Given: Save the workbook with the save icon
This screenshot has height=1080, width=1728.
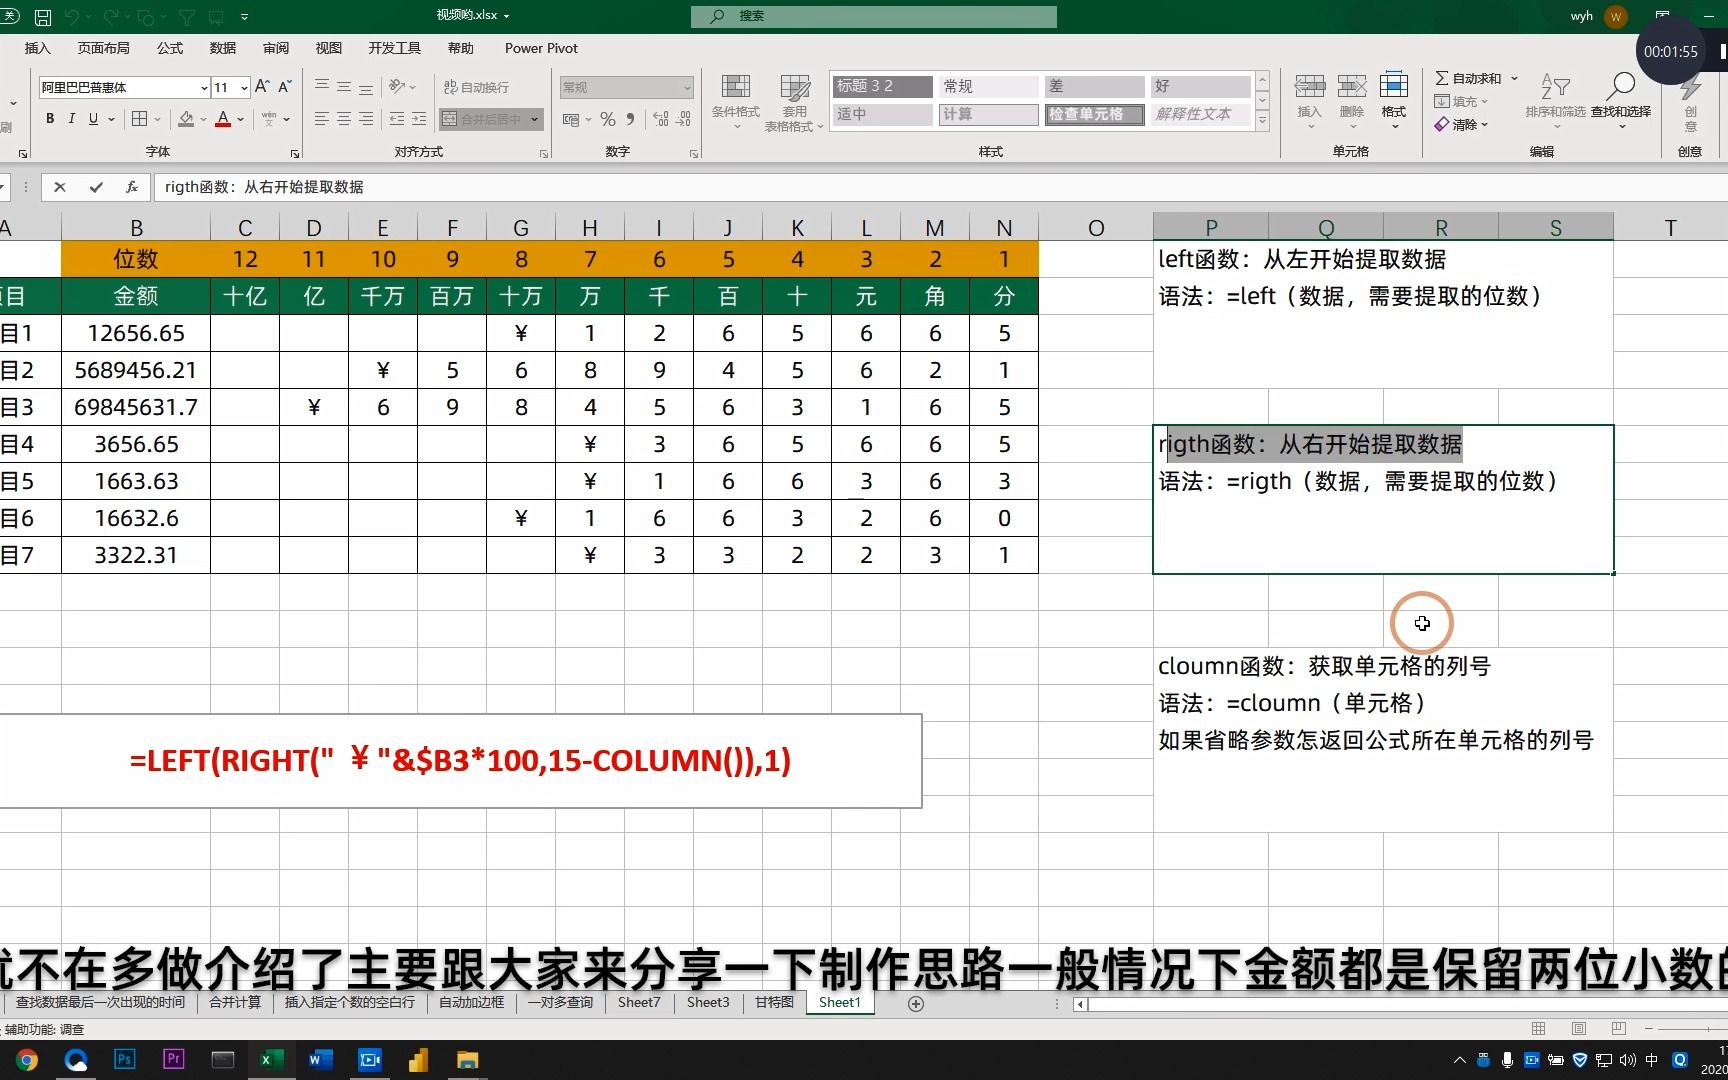Looking at the screenshot, I should [x=43, y=17].
